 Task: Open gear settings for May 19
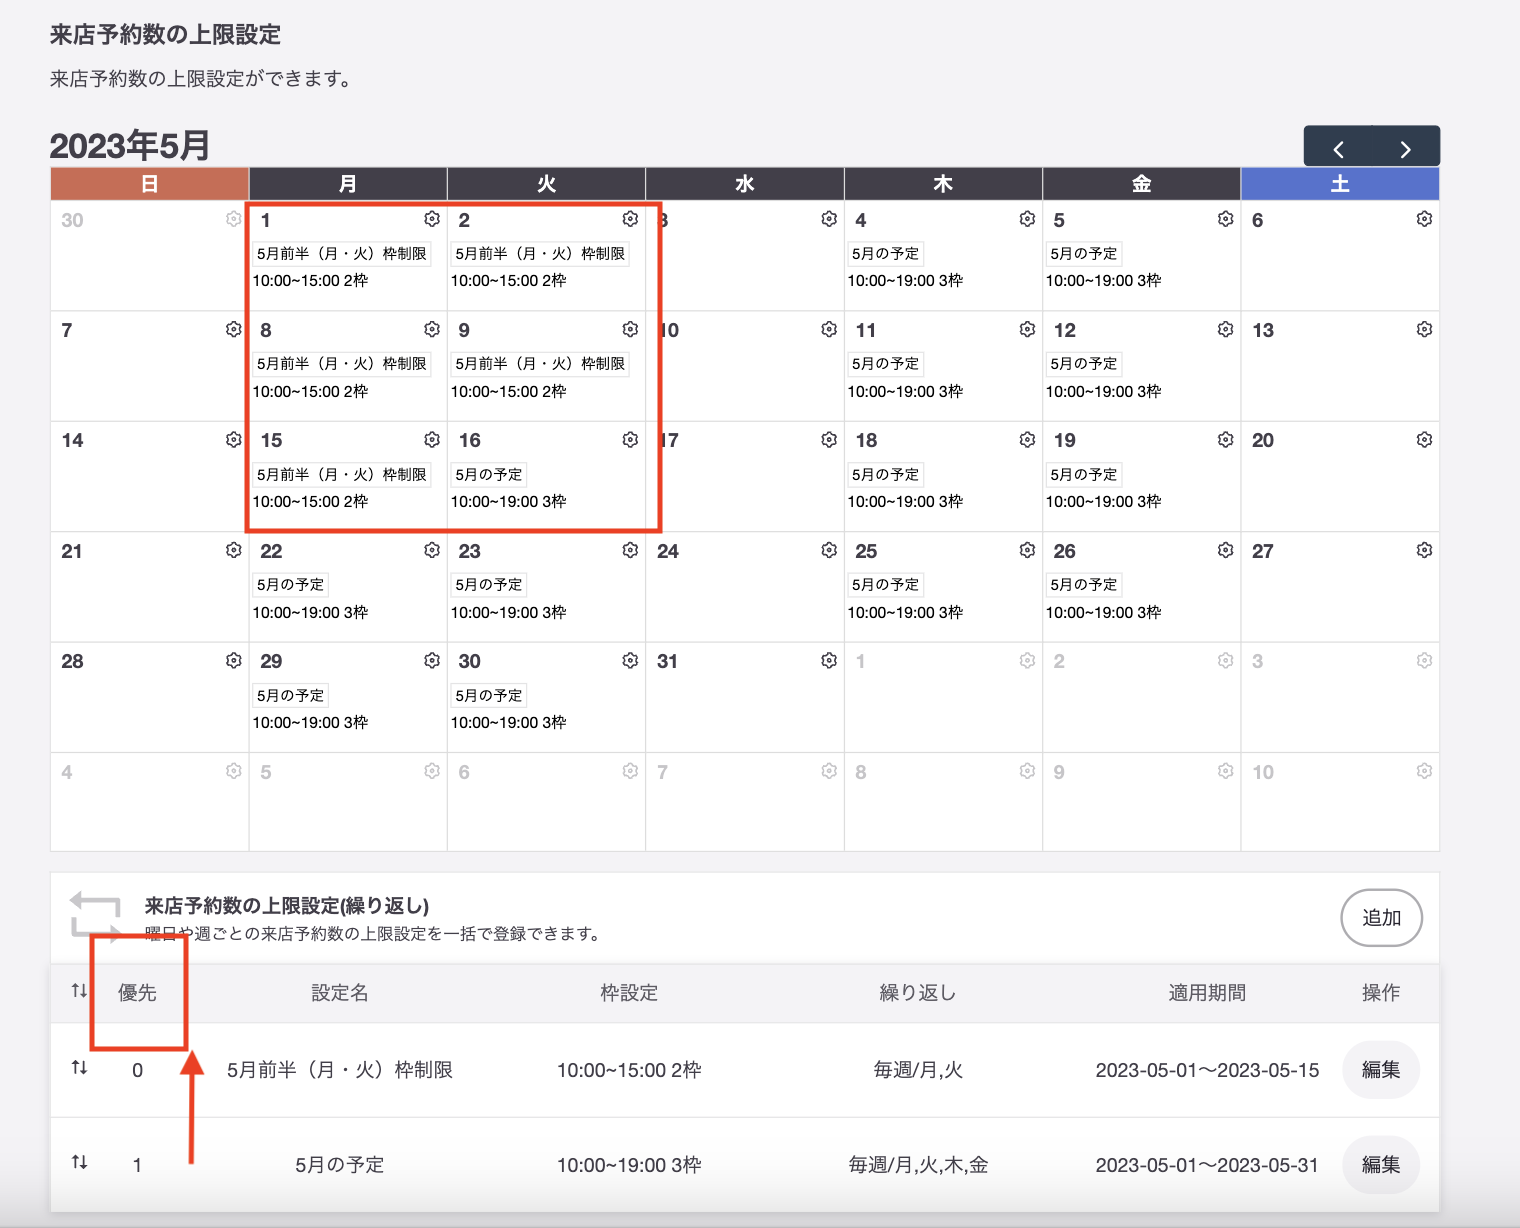click(x=1225, y=439)
